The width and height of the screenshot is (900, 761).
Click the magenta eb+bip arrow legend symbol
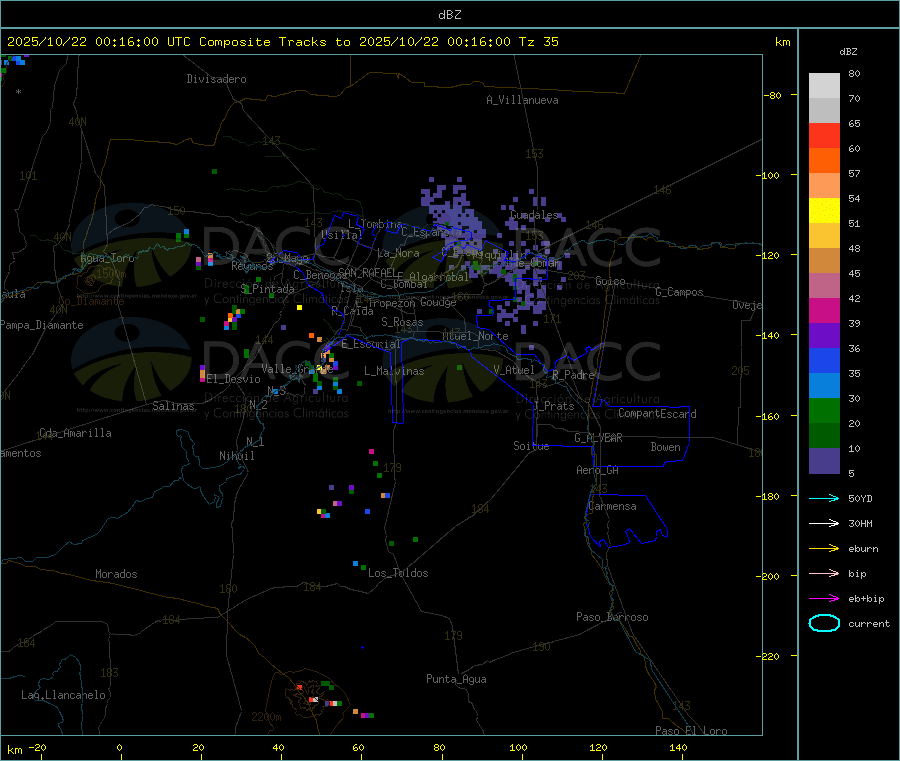point(824,599)
